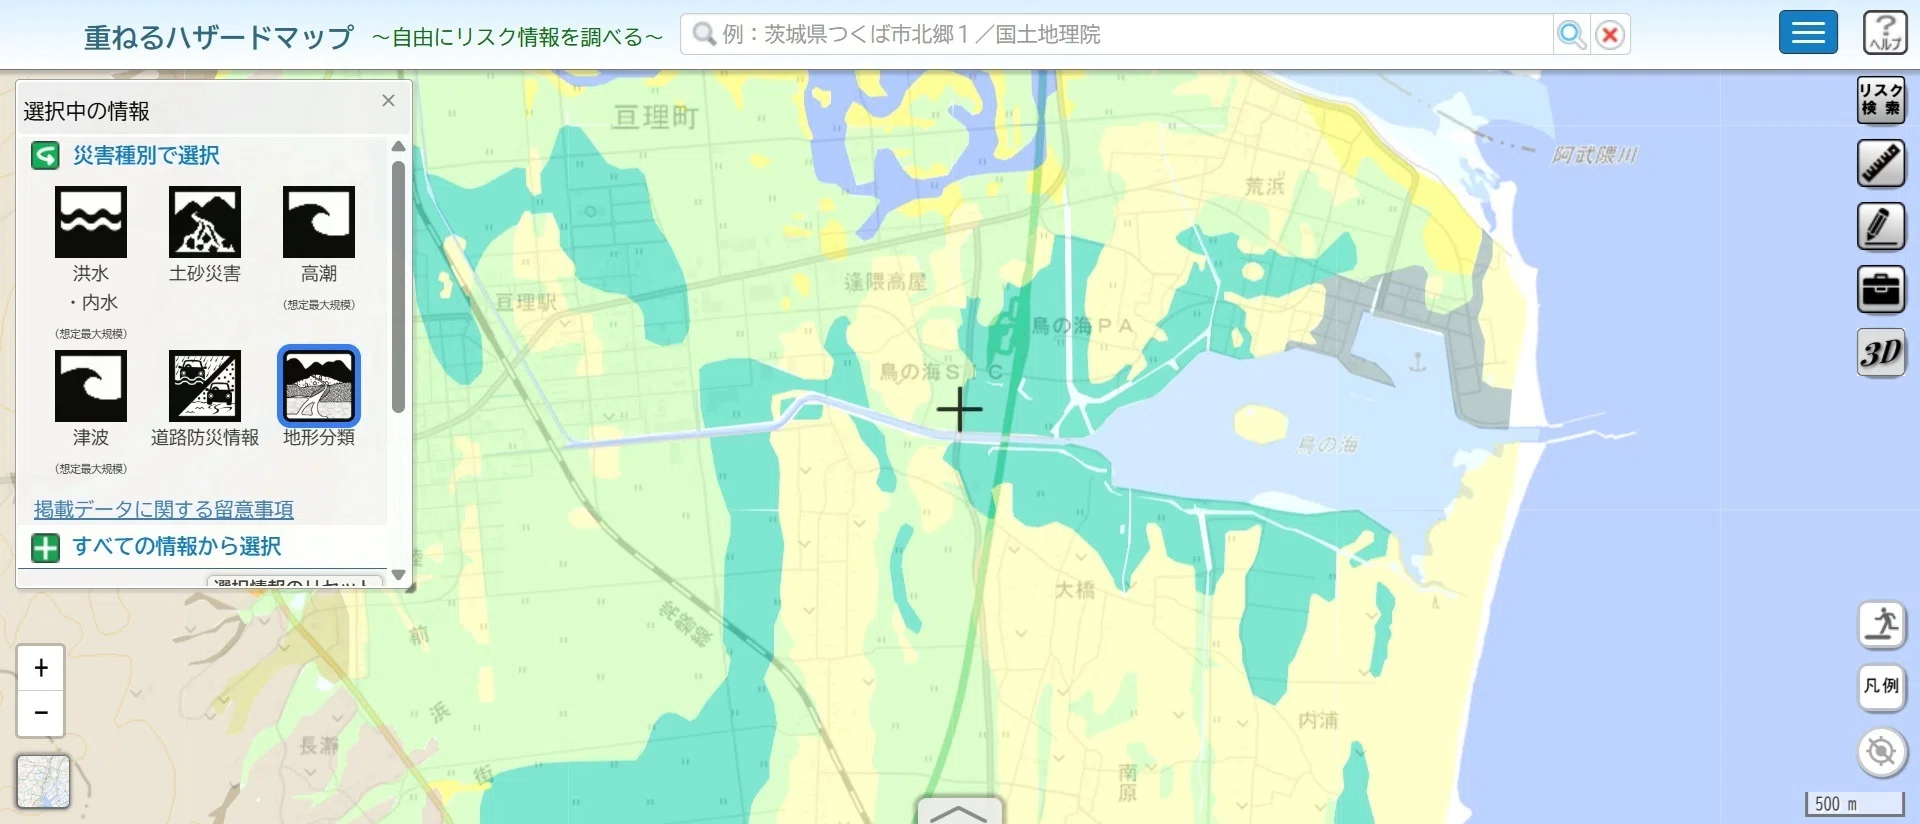Viewport: 1920px width, 824px height.
Task: Click the 逢隈高屋 map label
Action: (x=885, y=282)
